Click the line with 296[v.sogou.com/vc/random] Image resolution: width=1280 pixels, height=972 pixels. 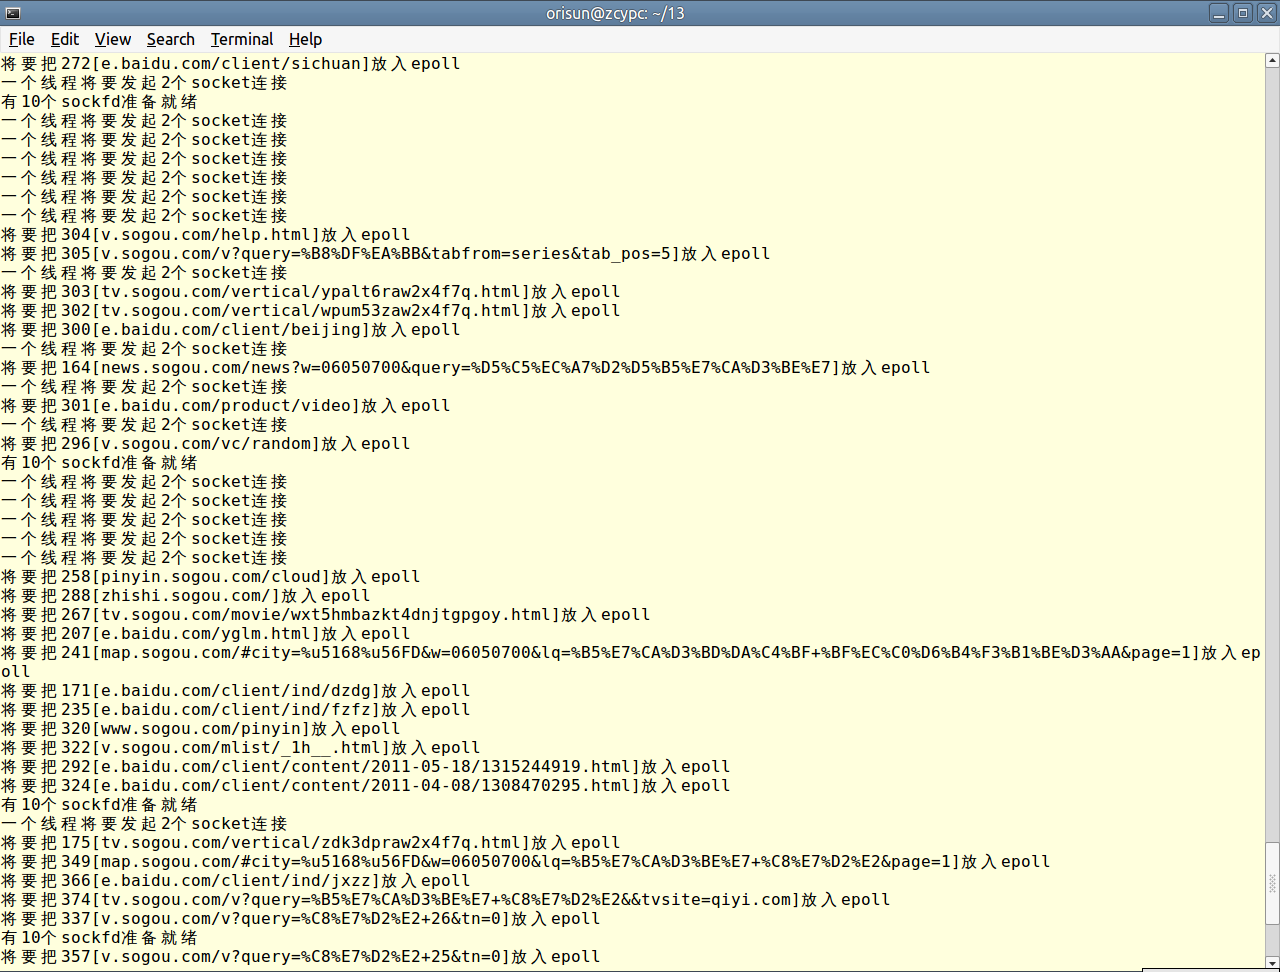pyautogui.click(x=206, y=443)
